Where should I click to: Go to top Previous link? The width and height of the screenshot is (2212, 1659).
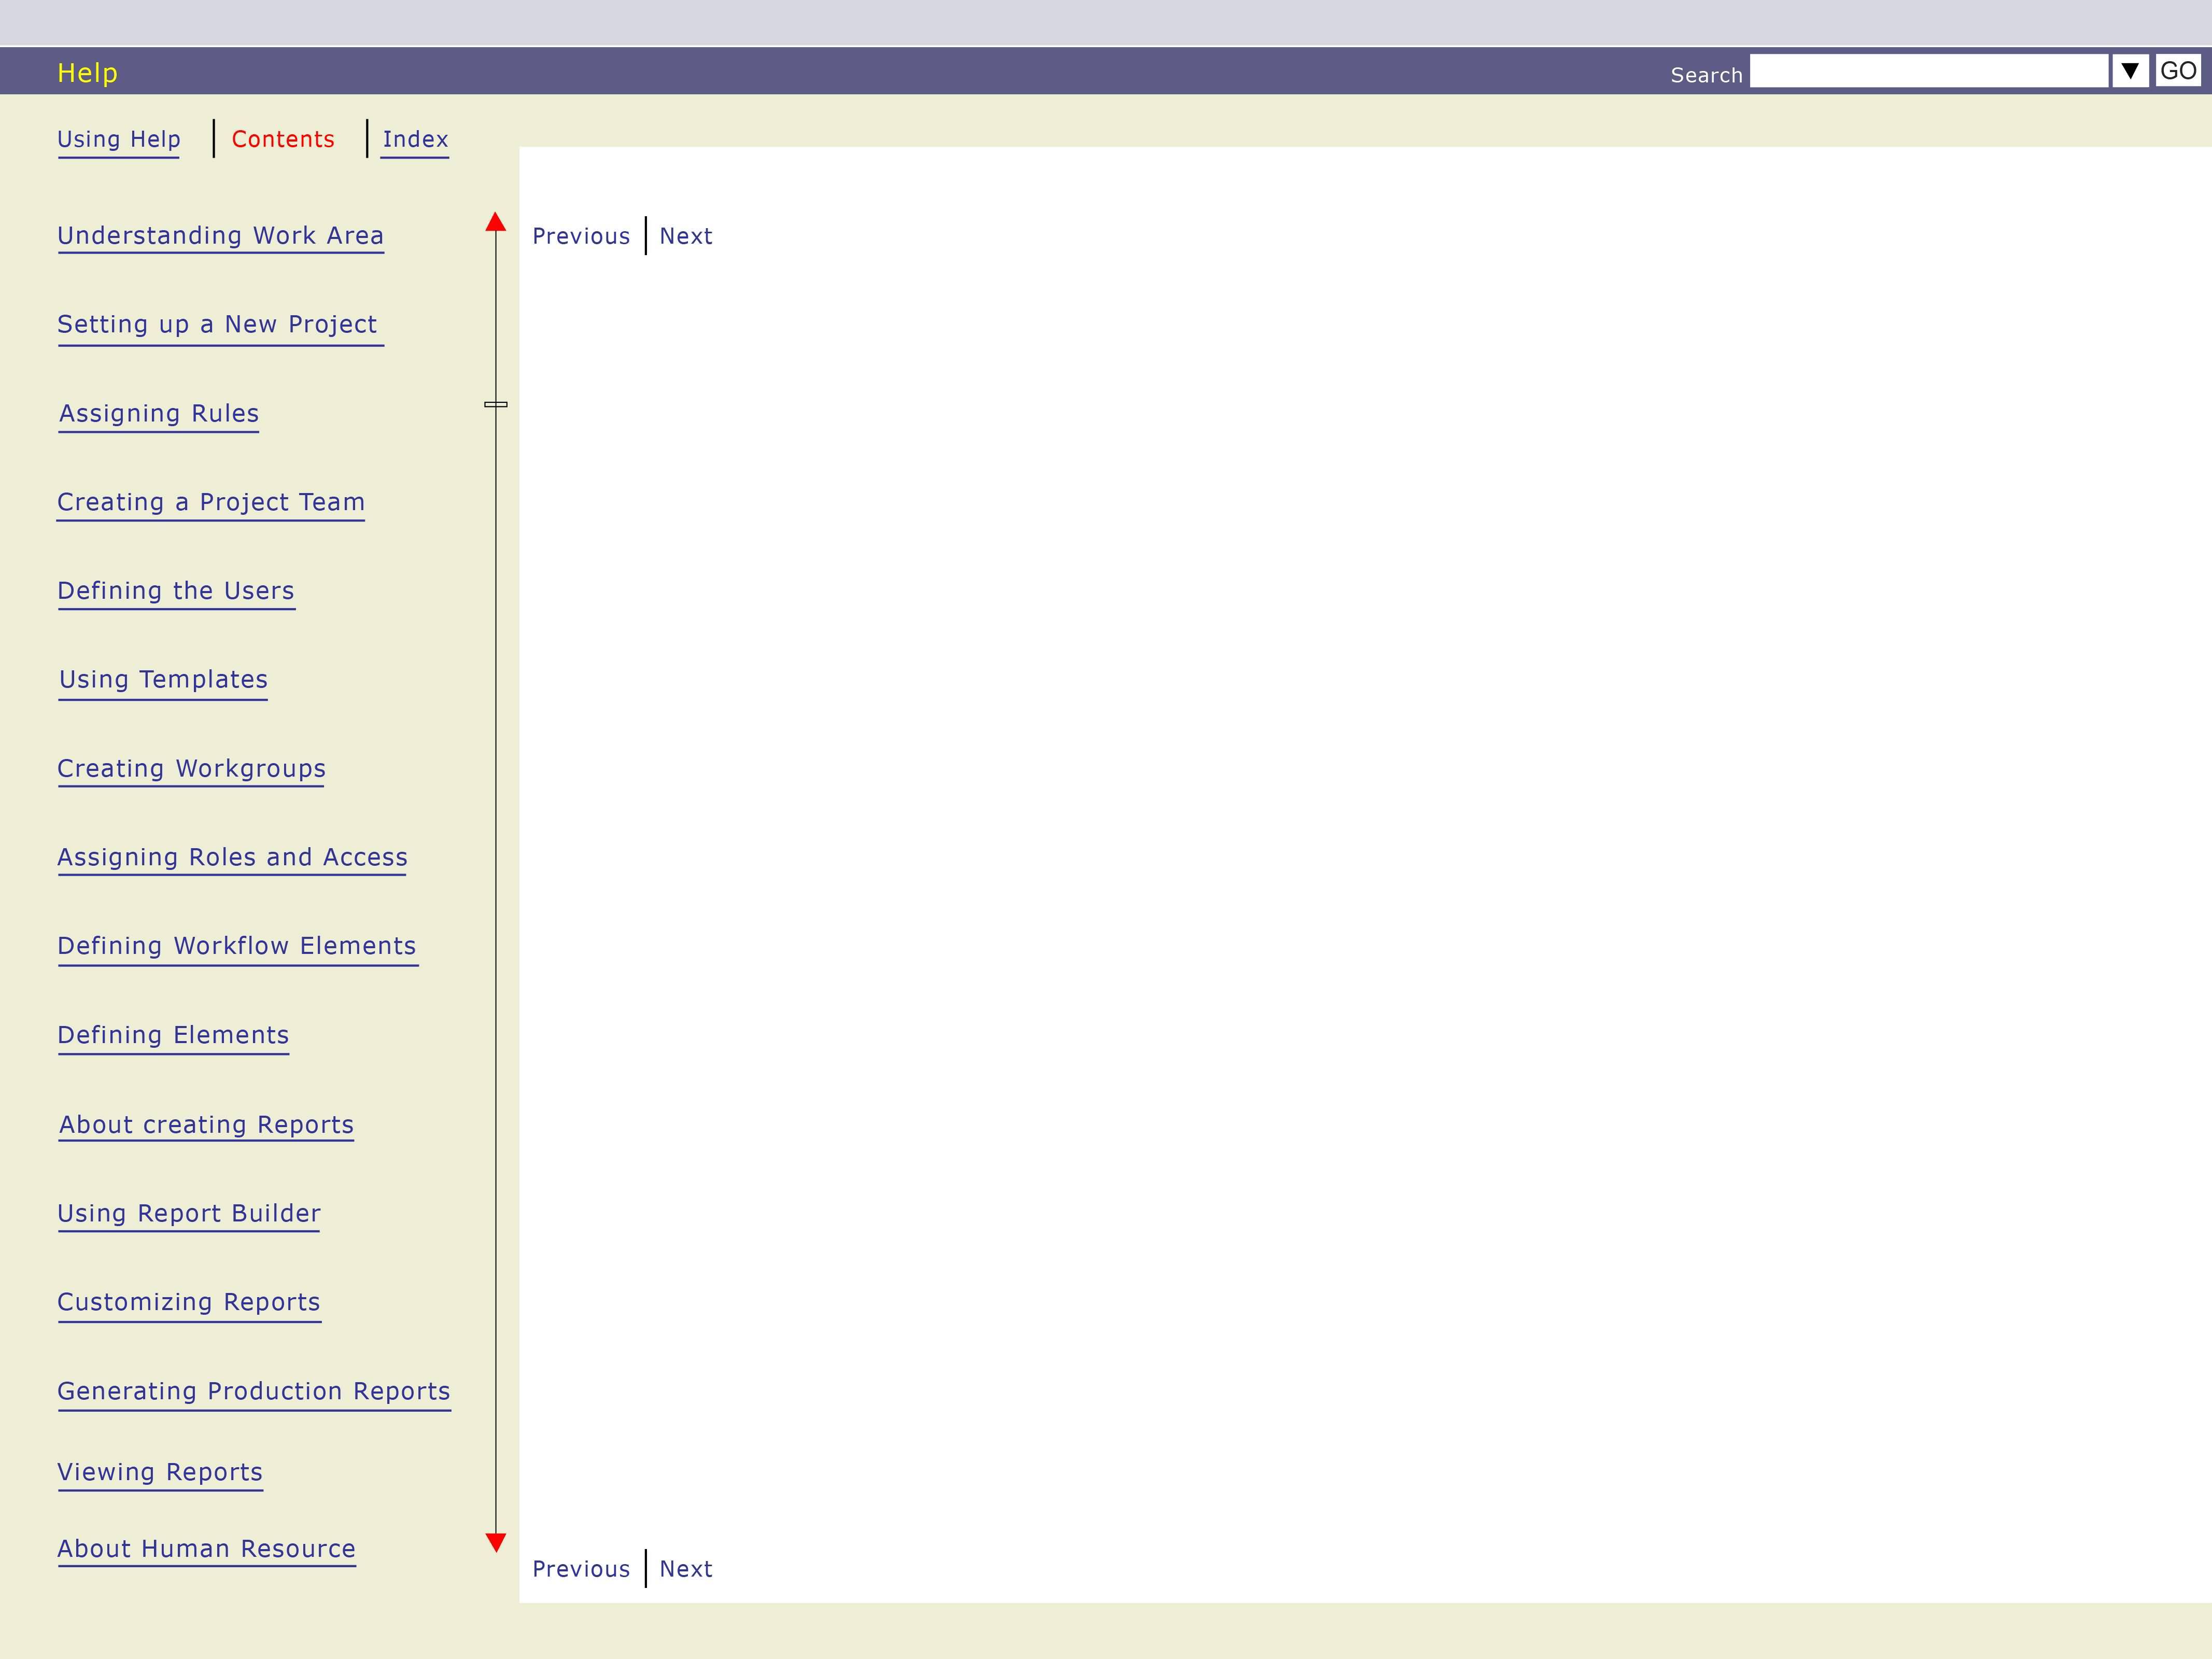(x=581, y=236)
